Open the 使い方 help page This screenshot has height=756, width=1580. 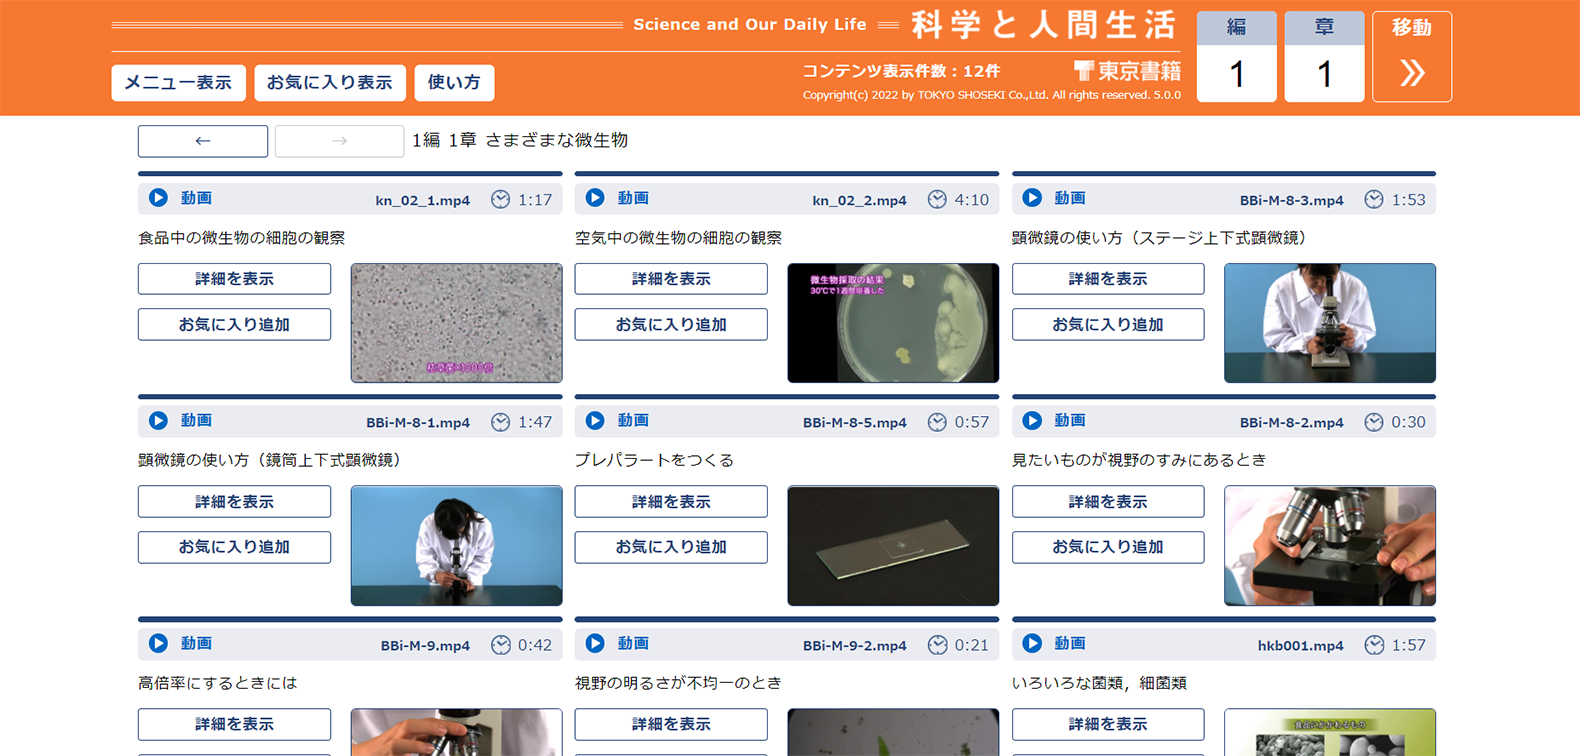point(454,83)
